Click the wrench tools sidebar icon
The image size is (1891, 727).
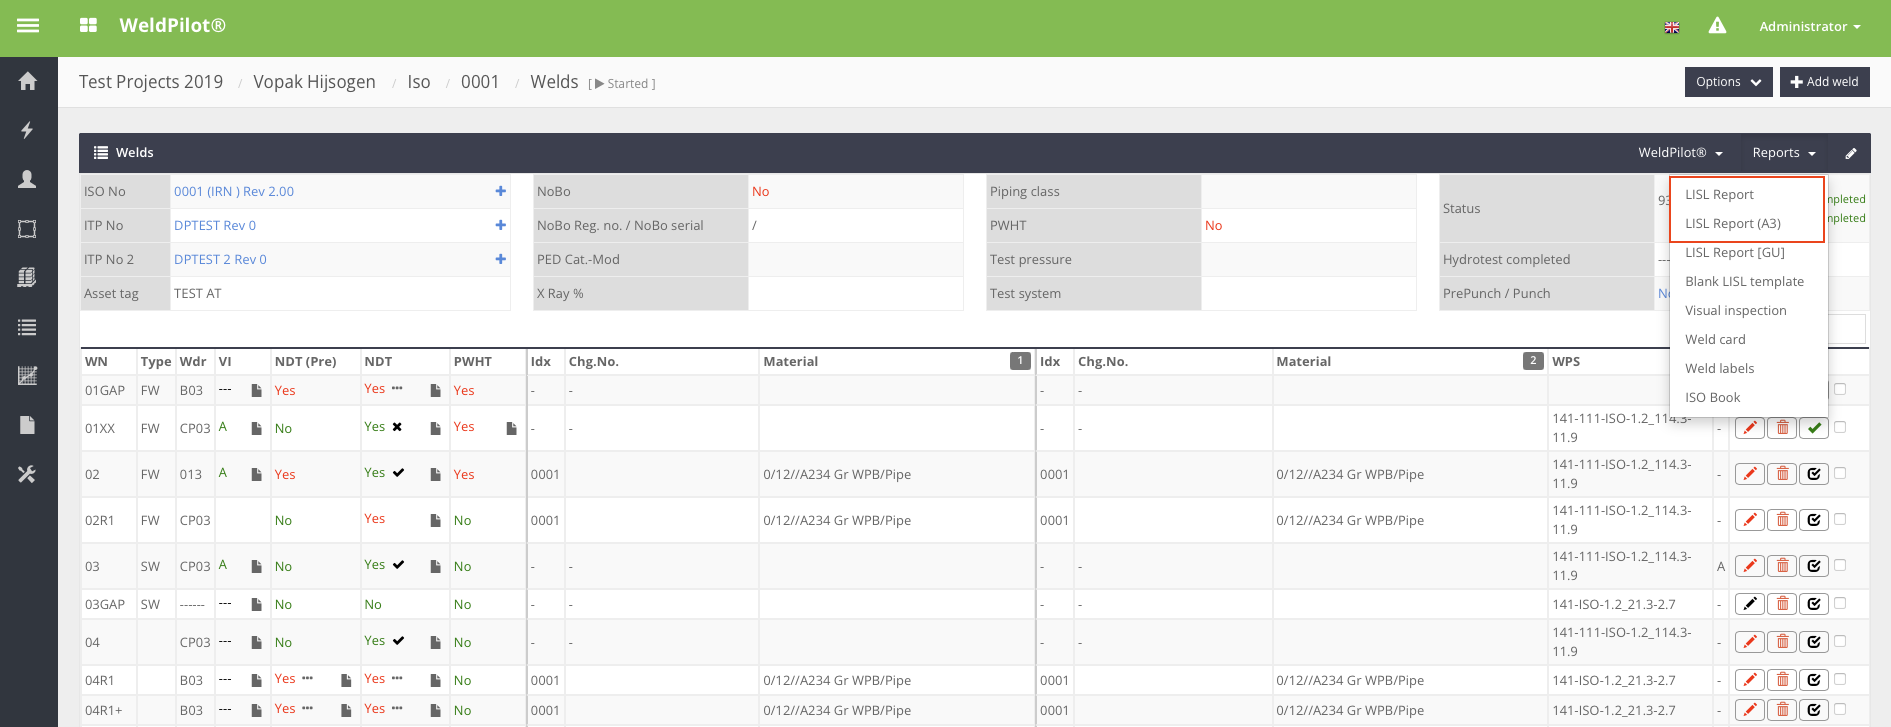[x=28, y=474]
